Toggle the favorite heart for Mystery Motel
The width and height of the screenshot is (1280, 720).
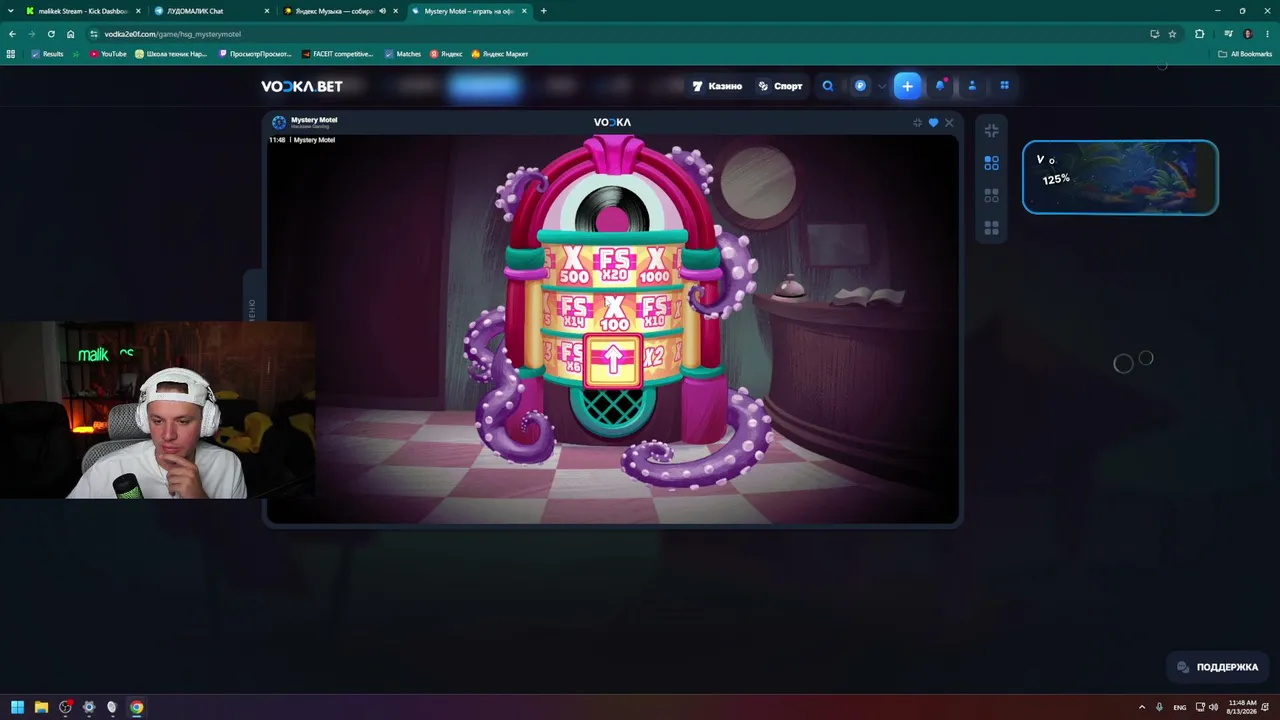tap(934, 122)
